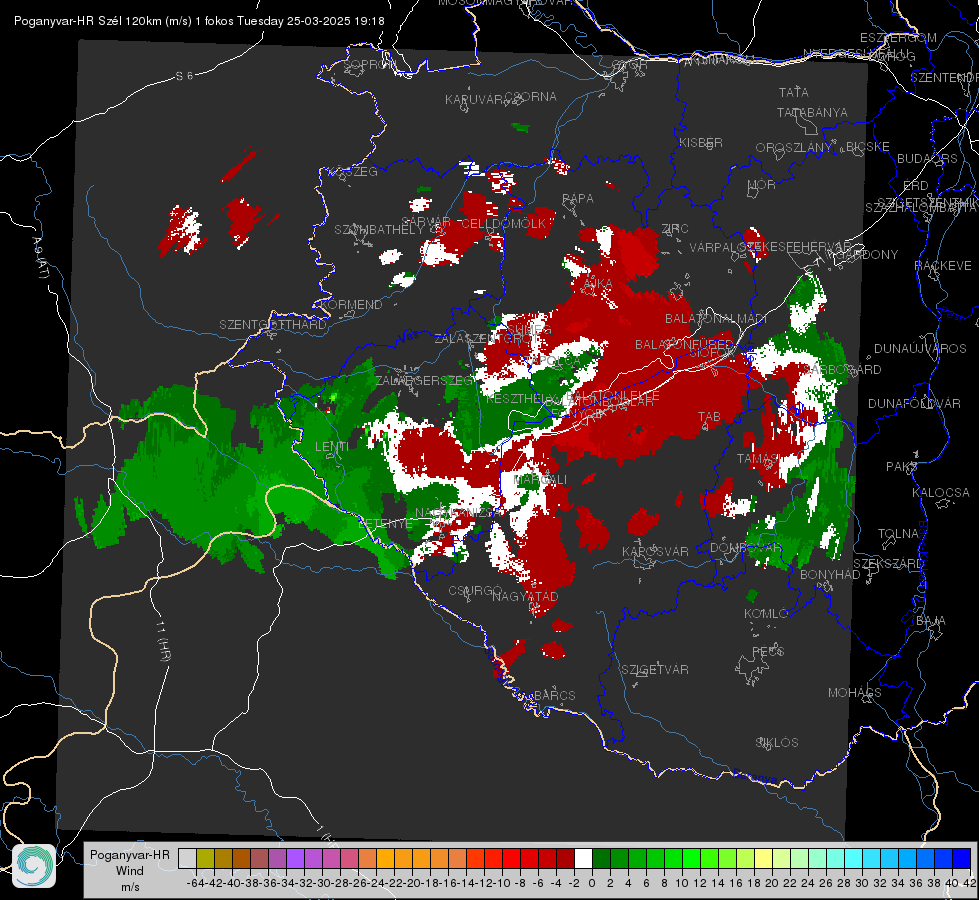The height and width of the screenshot is (900, 979).
Task: Click the ZALAEGERSZEG city label
Action: click(x=425, y=380)
